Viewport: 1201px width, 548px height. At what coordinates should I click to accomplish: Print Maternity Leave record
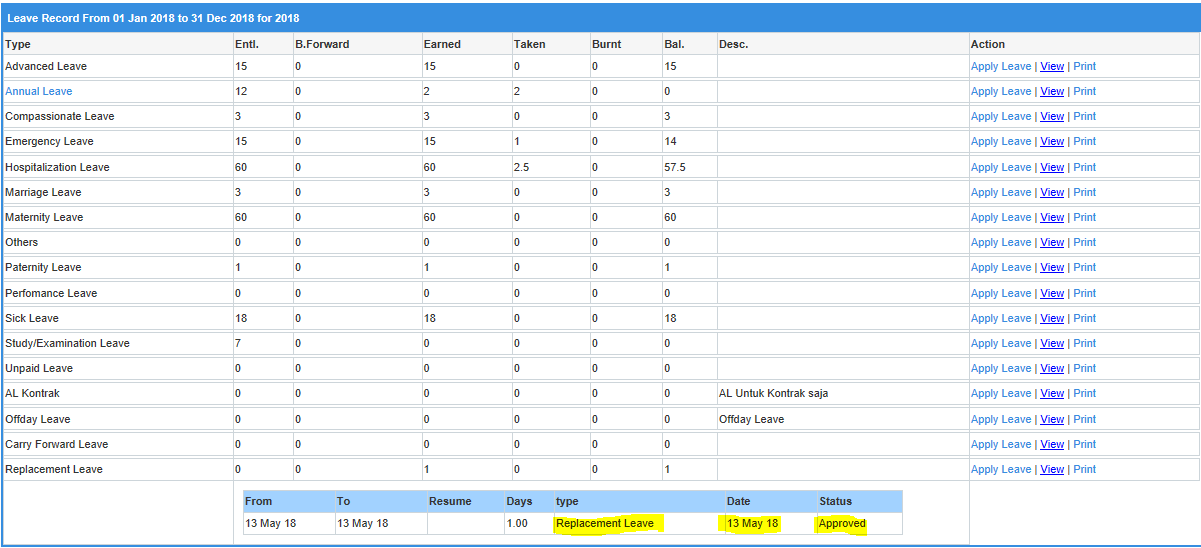coord(1084,217)
